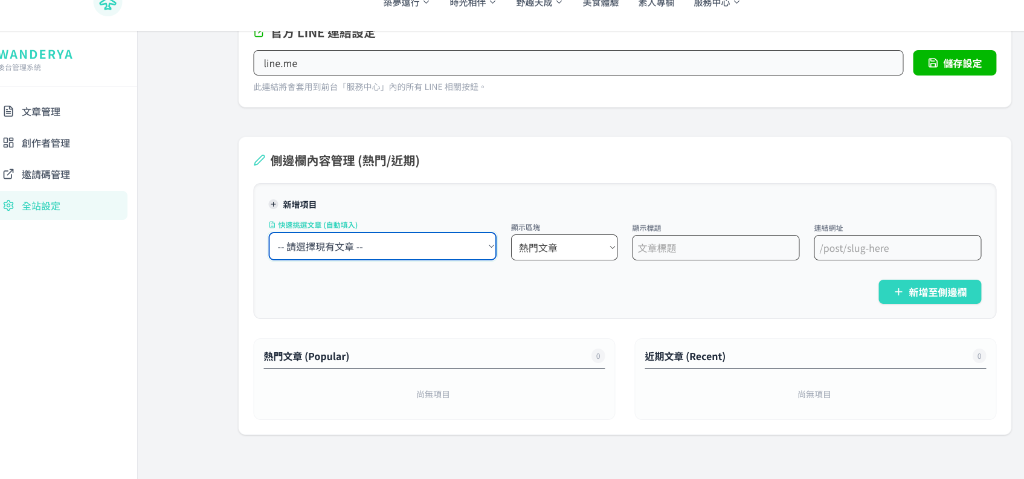Image resolution: width=1024 pixels, height=479 pixels.
Task: Click the gear icon beside 全站設定
Action: click(9, 206)
